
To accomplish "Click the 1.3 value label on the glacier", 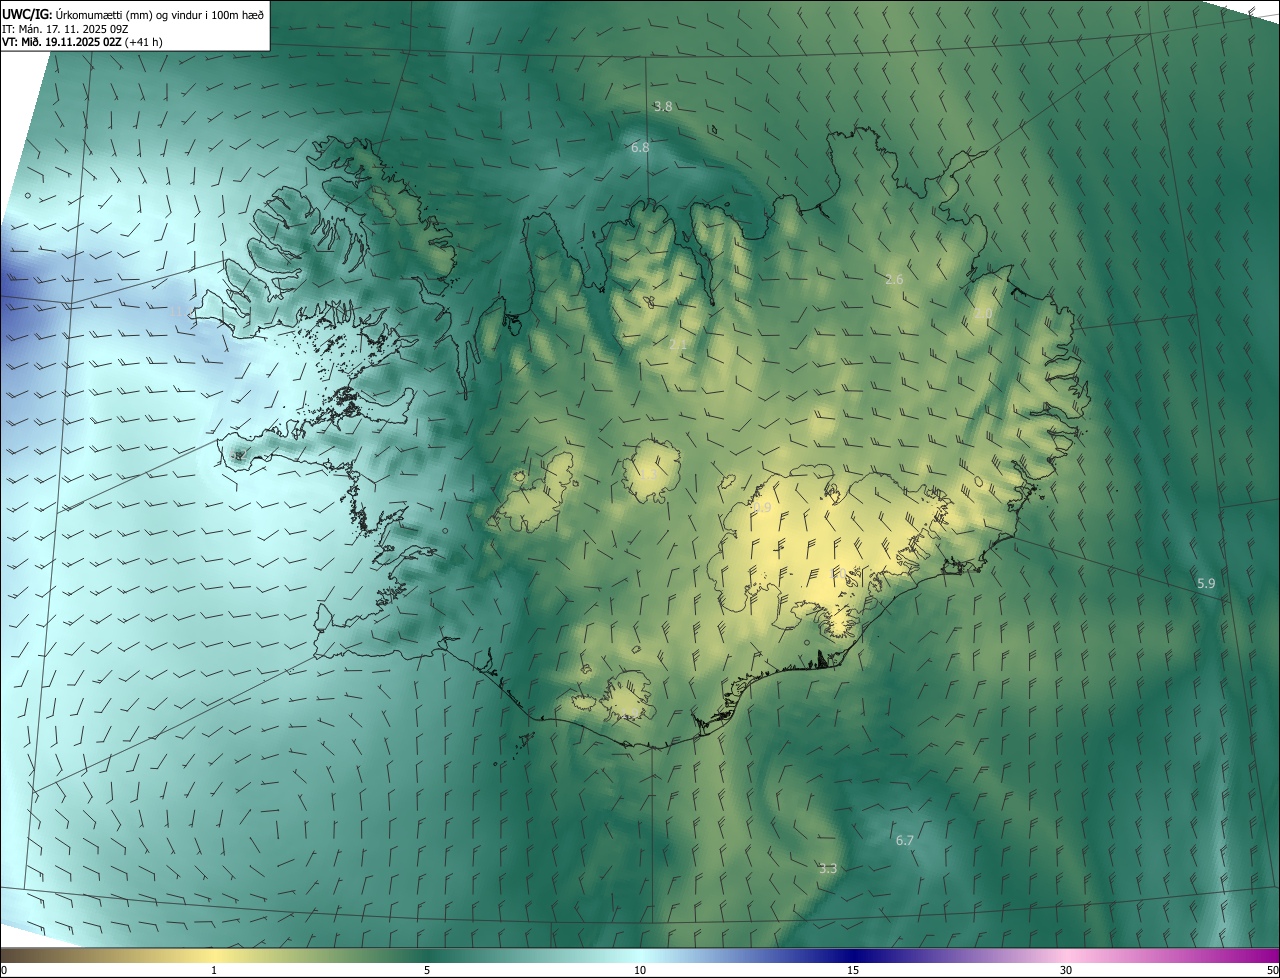I will pos(648,473).
